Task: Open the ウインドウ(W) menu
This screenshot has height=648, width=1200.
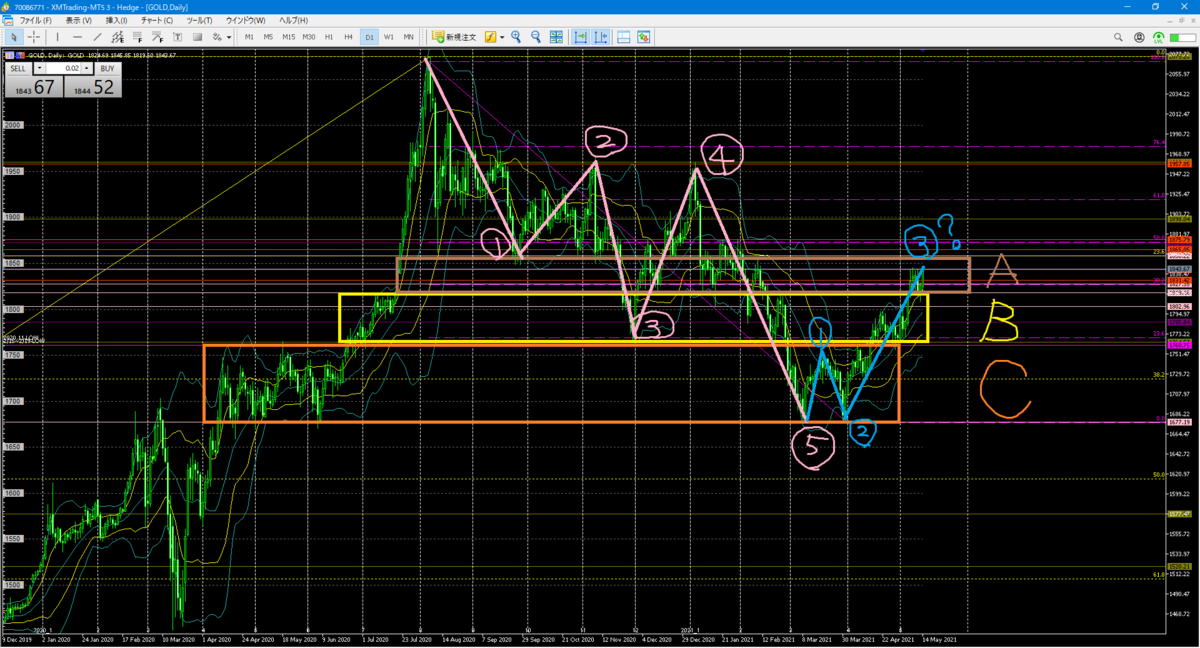Action: (245, 20)
